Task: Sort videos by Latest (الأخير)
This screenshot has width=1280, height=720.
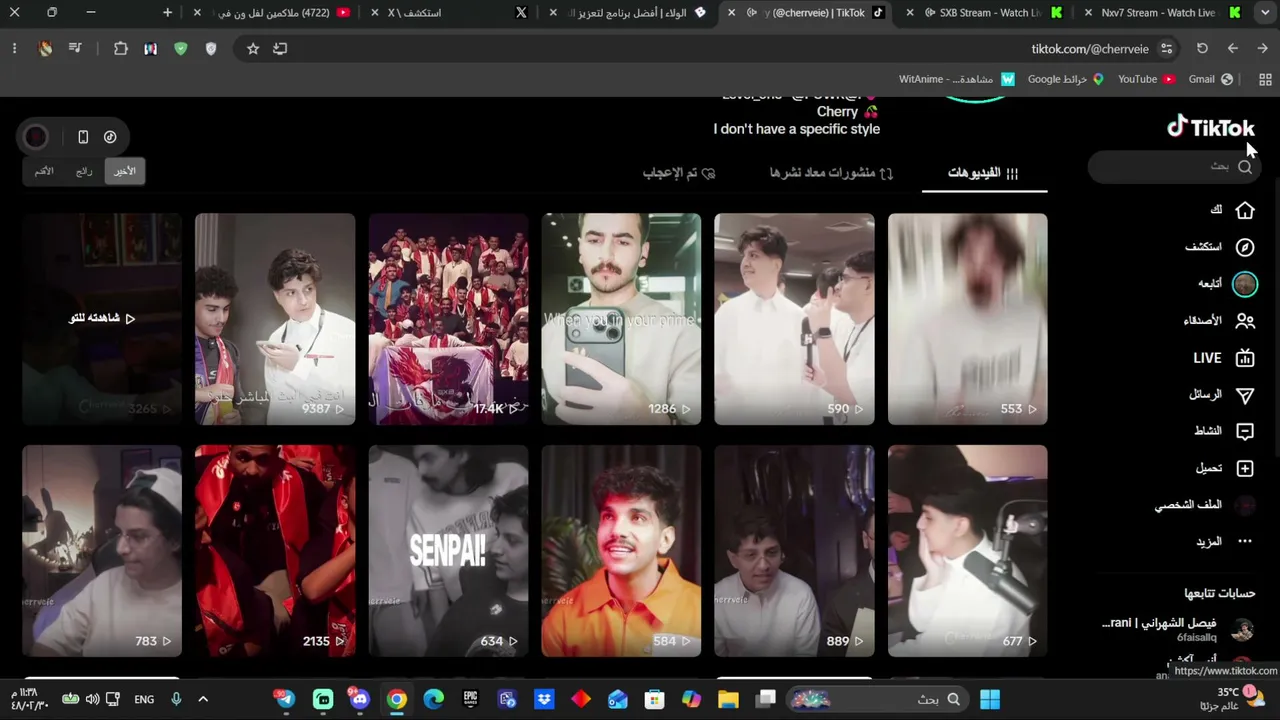Action: 125,171
